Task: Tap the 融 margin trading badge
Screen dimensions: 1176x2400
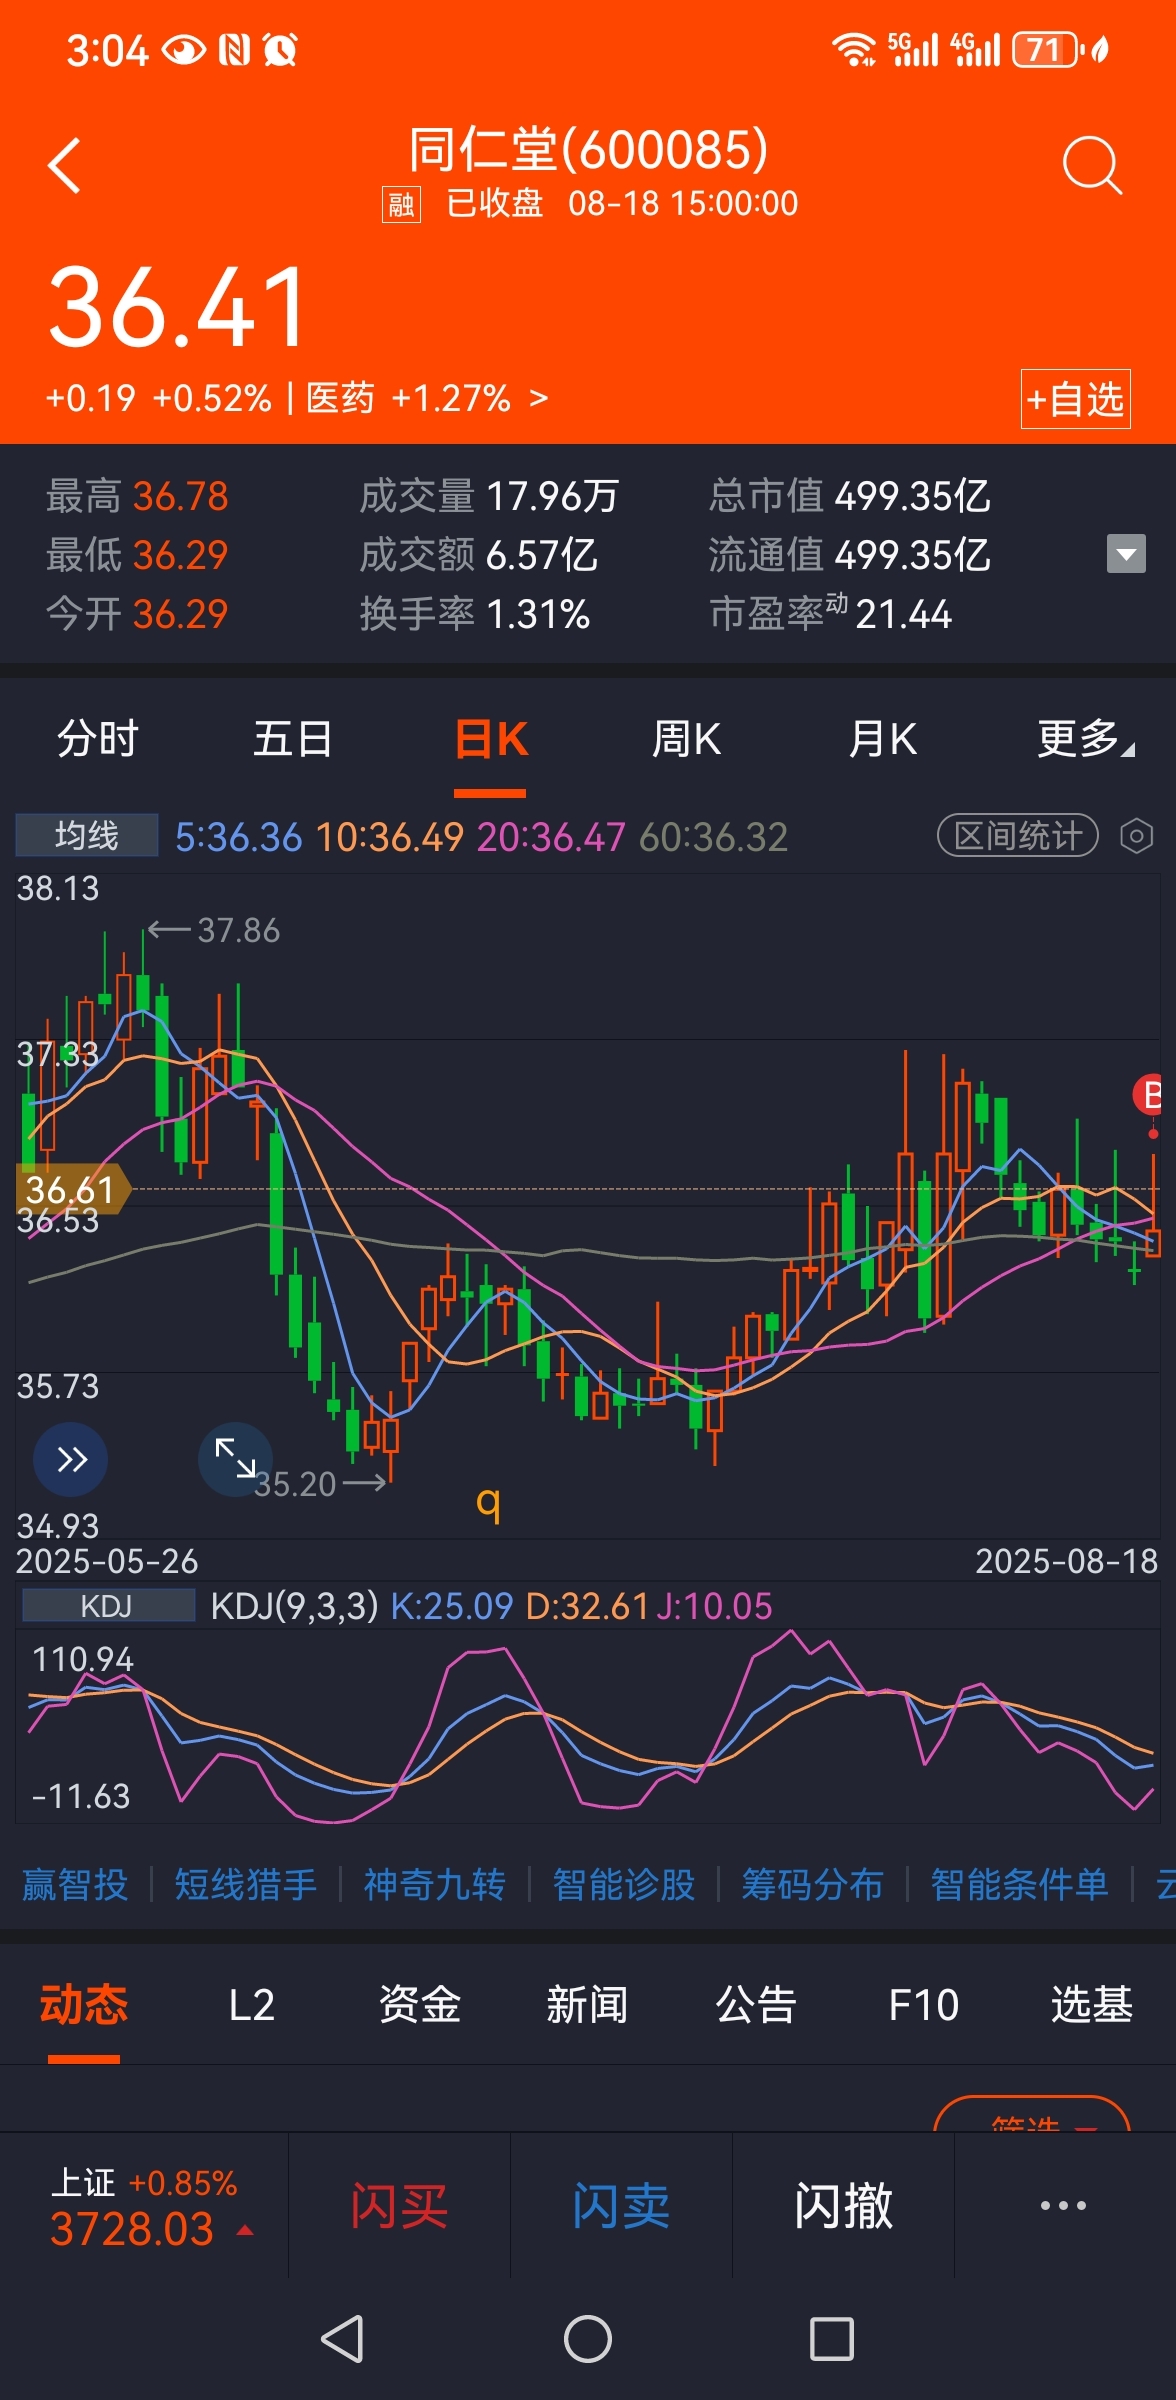Action: pyautogui.click(x=401, y=205)
